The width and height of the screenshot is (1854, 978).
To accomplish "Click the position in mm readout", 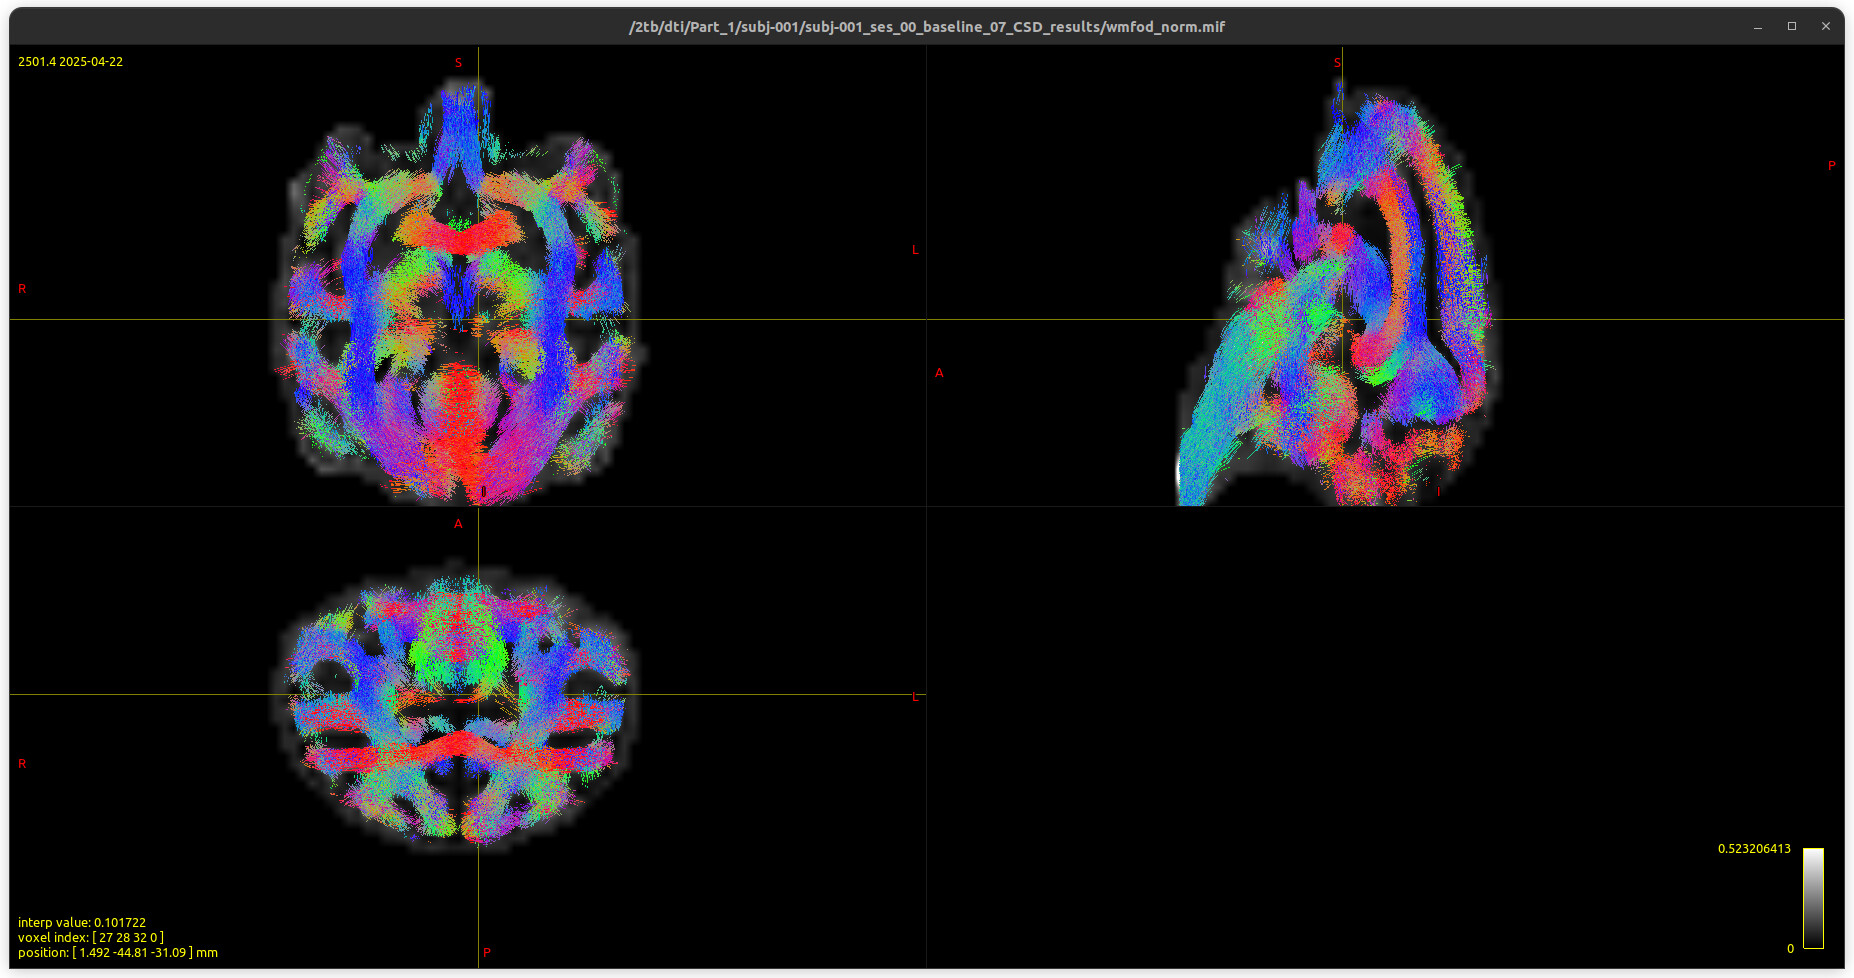I will (x=117, y=952).
